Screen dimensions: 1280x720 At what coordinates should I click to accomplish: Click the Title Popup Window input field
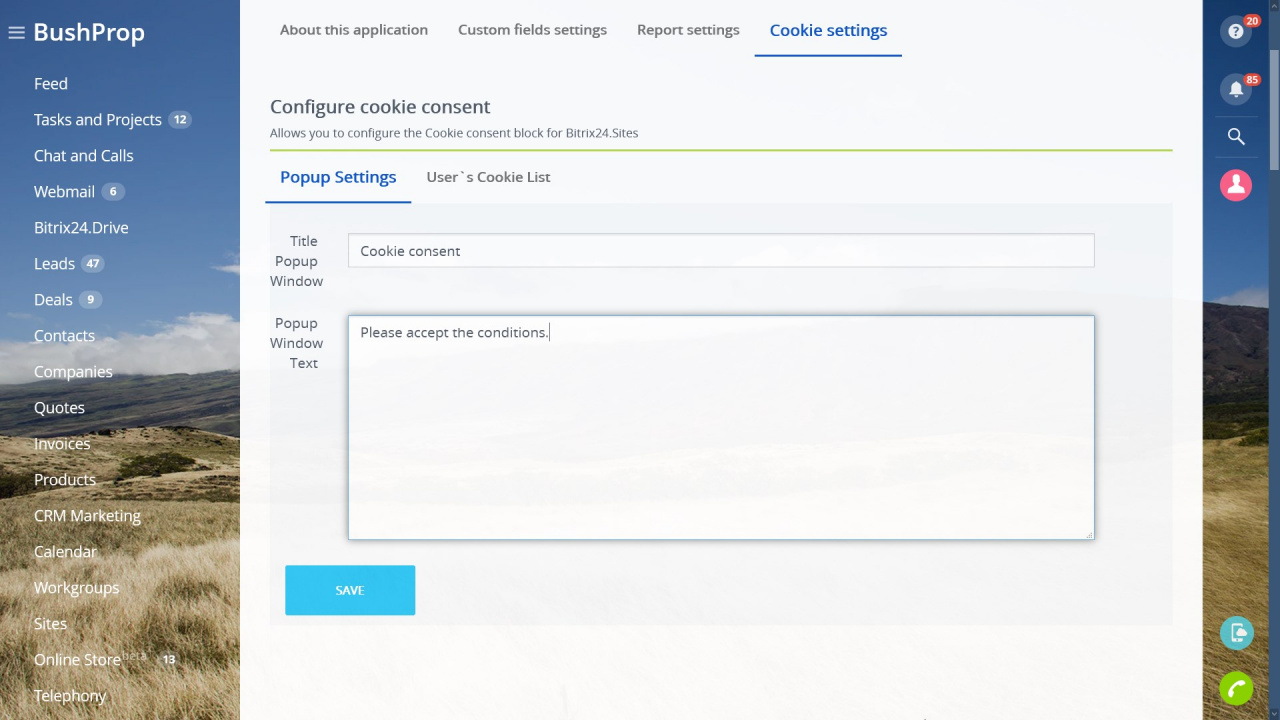pyautogui.click(x=721, y=251)
